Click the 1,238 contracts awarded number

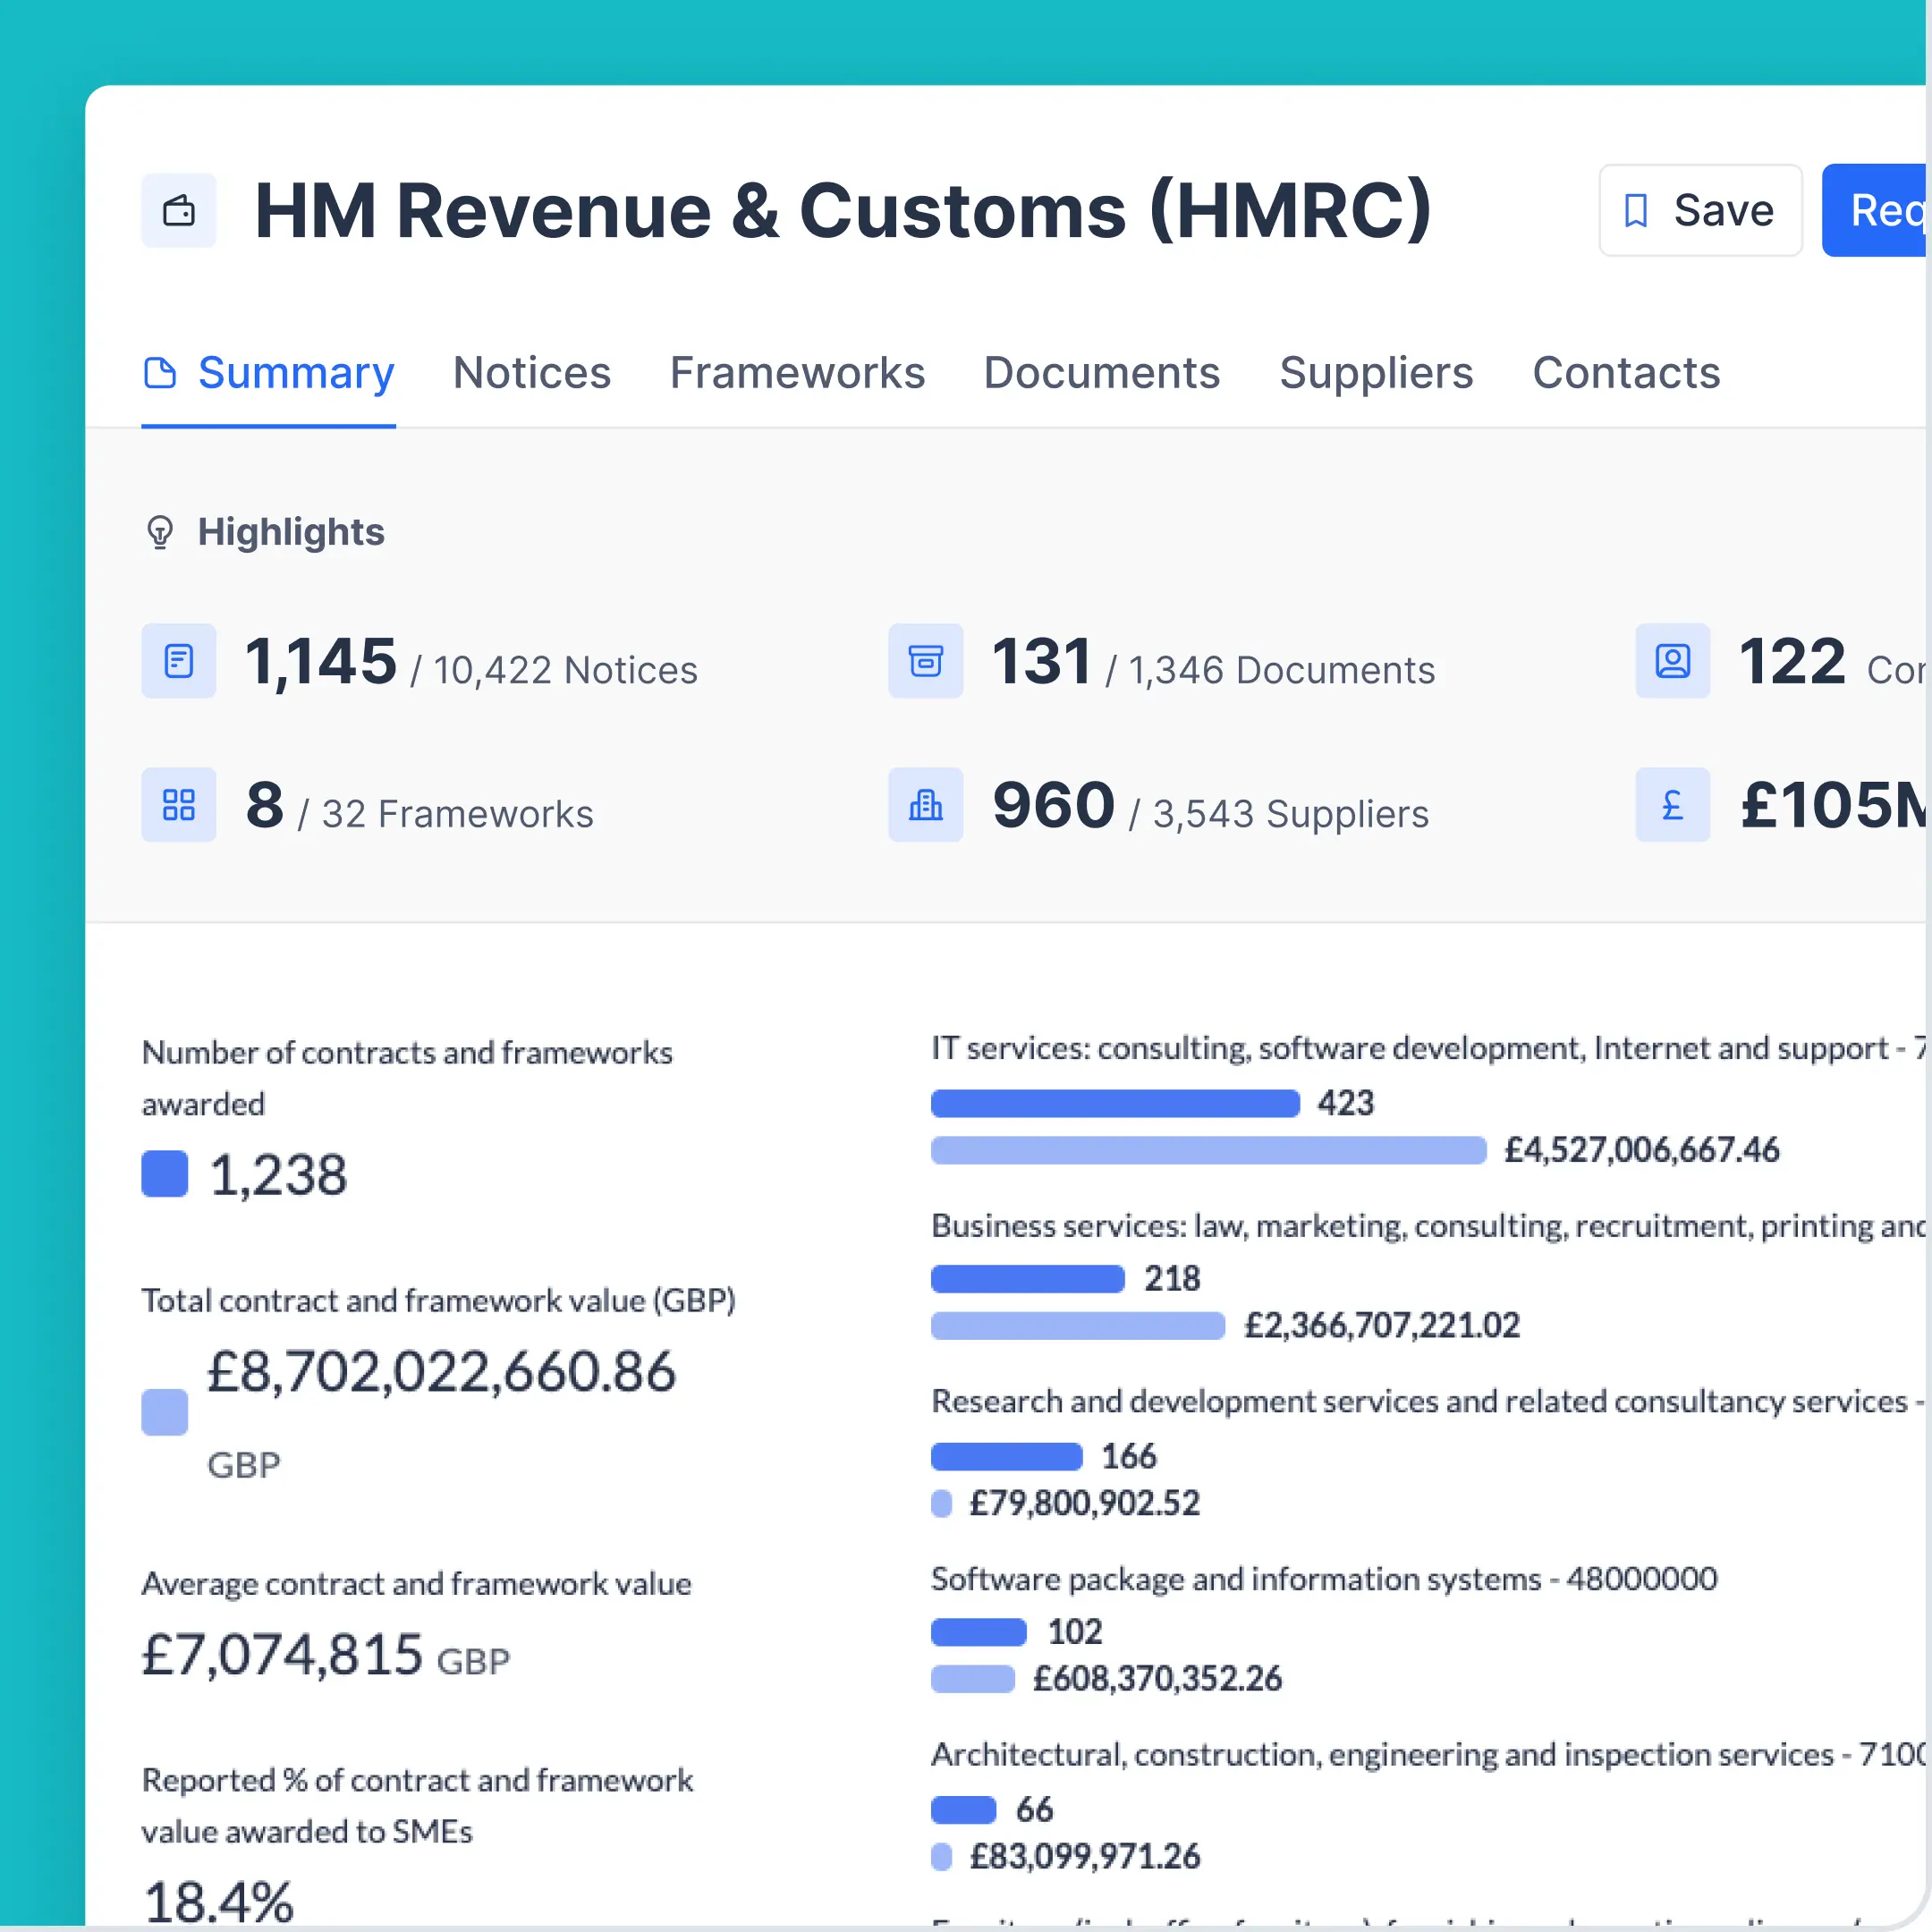click(278, 1175)
